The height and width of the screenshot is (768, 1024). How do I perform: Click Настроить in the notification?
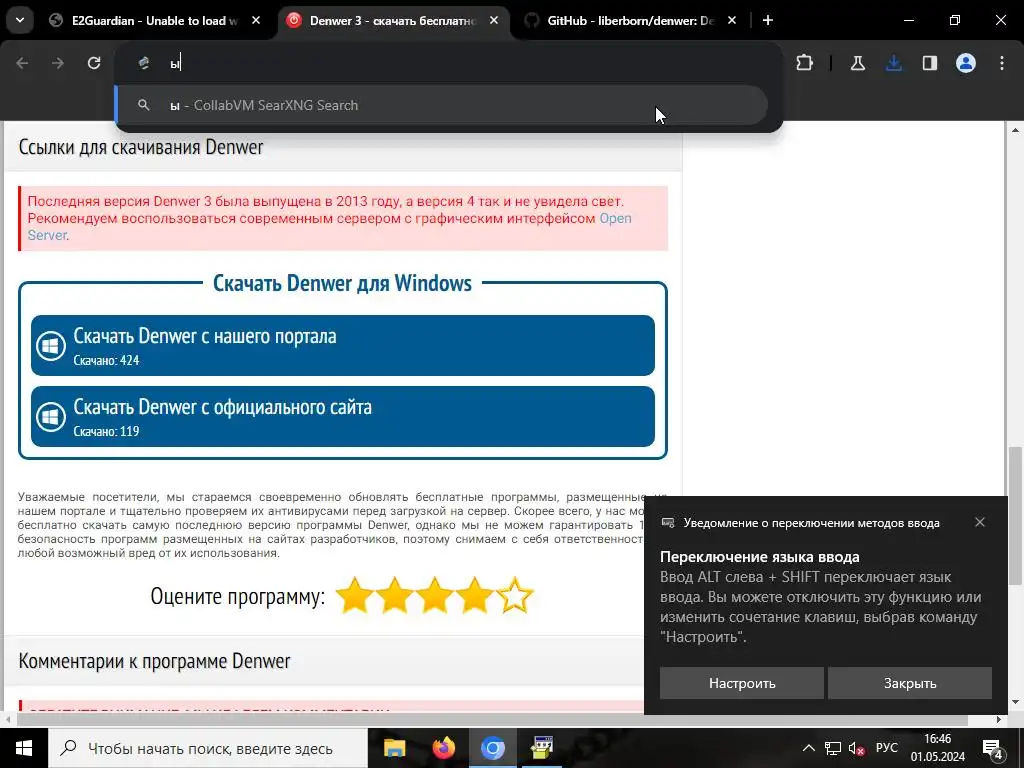click(x=742, y=683)
